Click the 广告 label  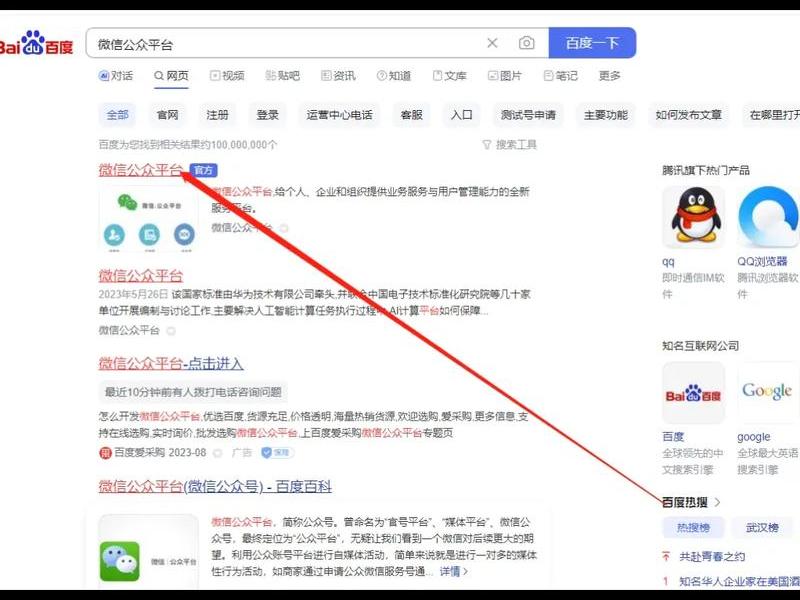coord(242,453)
